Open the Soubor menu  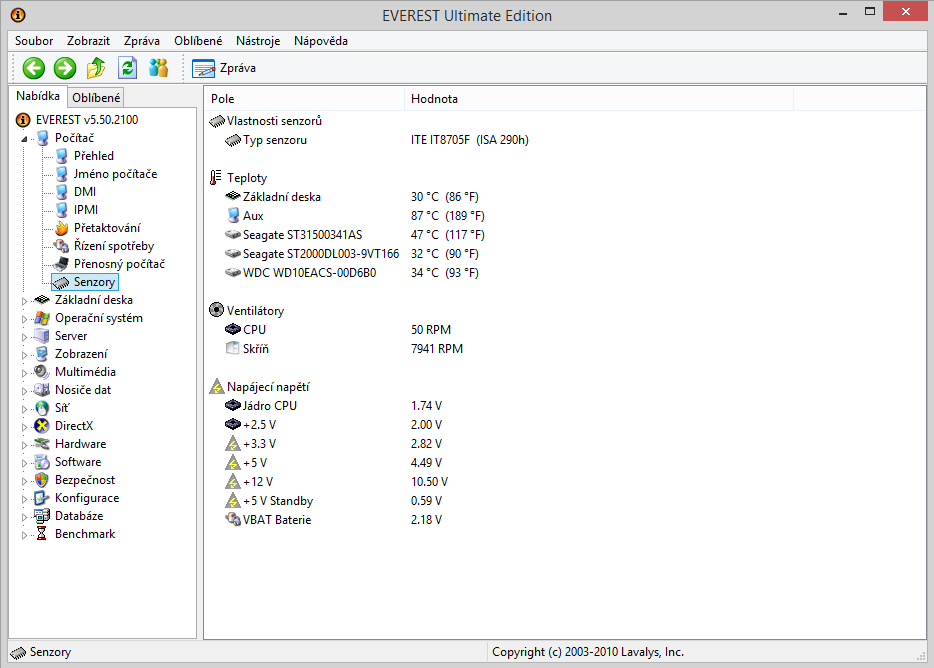(x=34, y=41)
